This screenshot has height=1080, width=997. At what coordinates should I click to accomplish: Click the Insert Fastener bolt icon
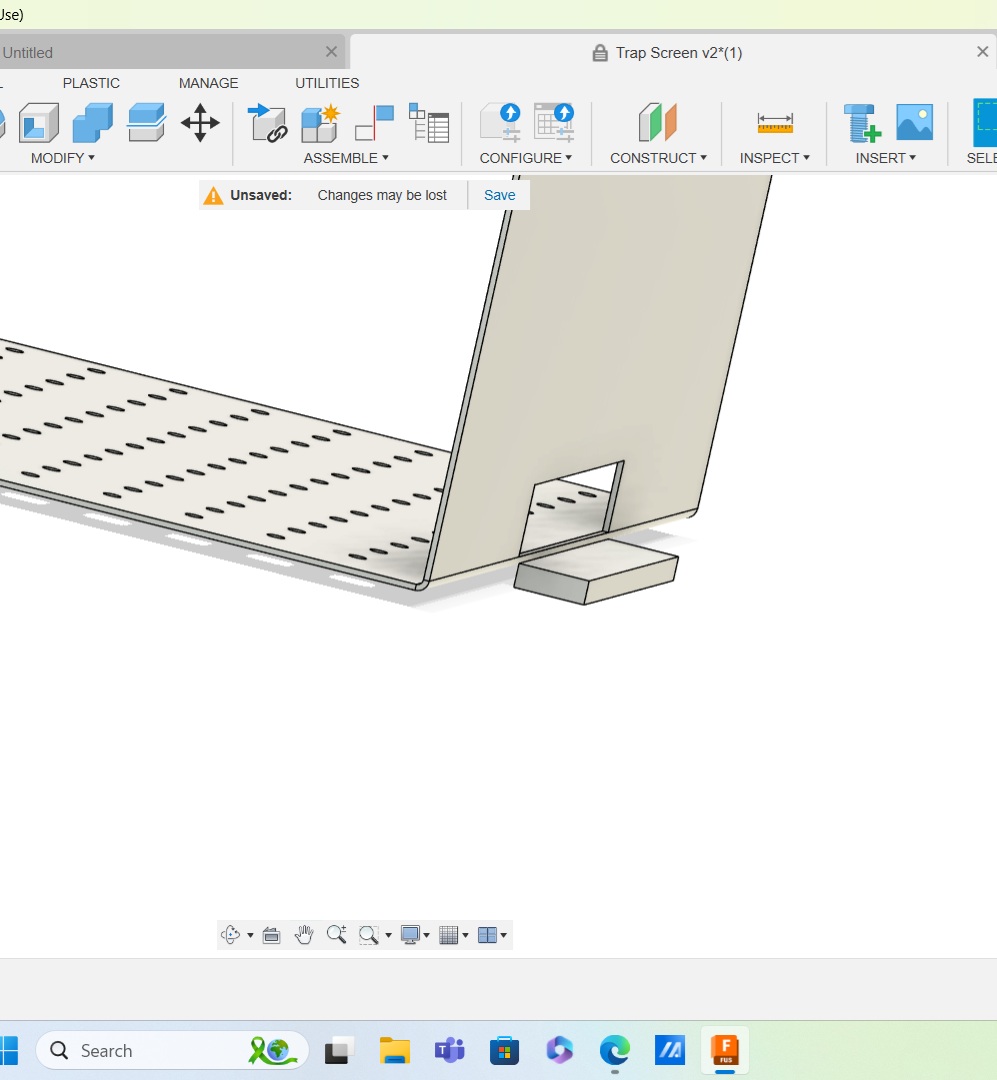click(x=861, y=123)
